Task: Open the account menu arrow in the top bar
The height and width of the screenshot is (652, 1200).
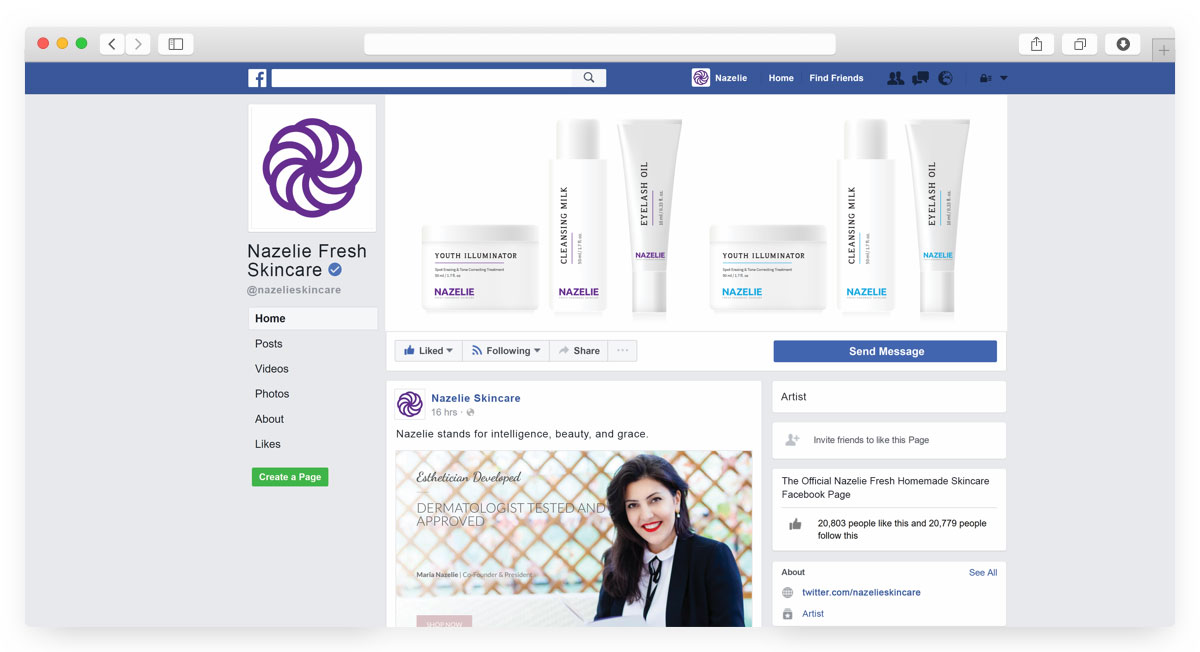Action: tap(1004, 78)
